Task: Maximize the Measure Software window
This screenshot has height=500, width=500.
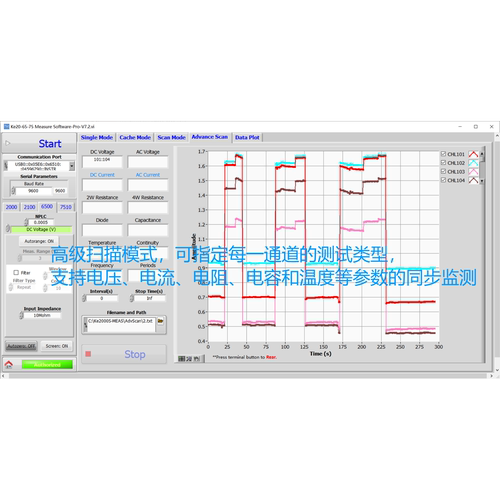Action: tap(476, 127)
